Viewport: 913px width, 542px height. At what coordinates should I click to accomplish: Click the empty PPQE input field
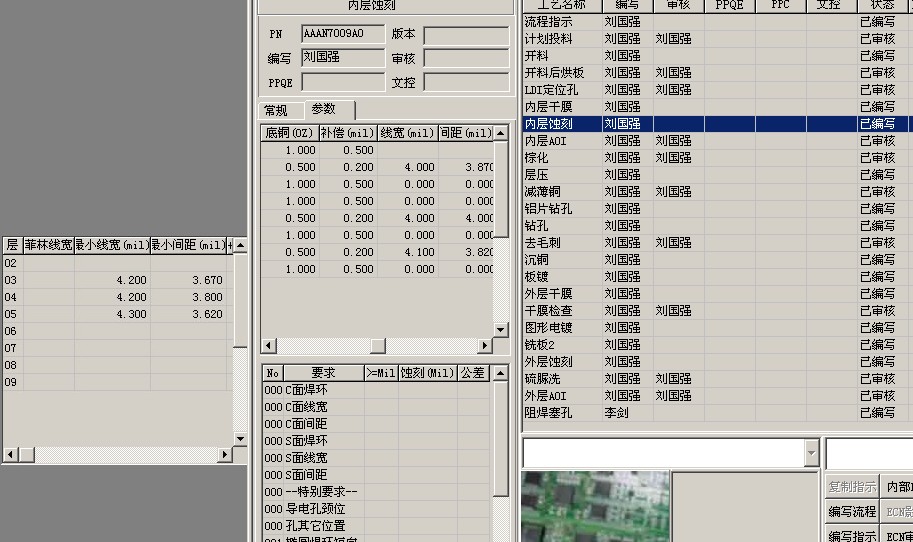tap(343, 82)
